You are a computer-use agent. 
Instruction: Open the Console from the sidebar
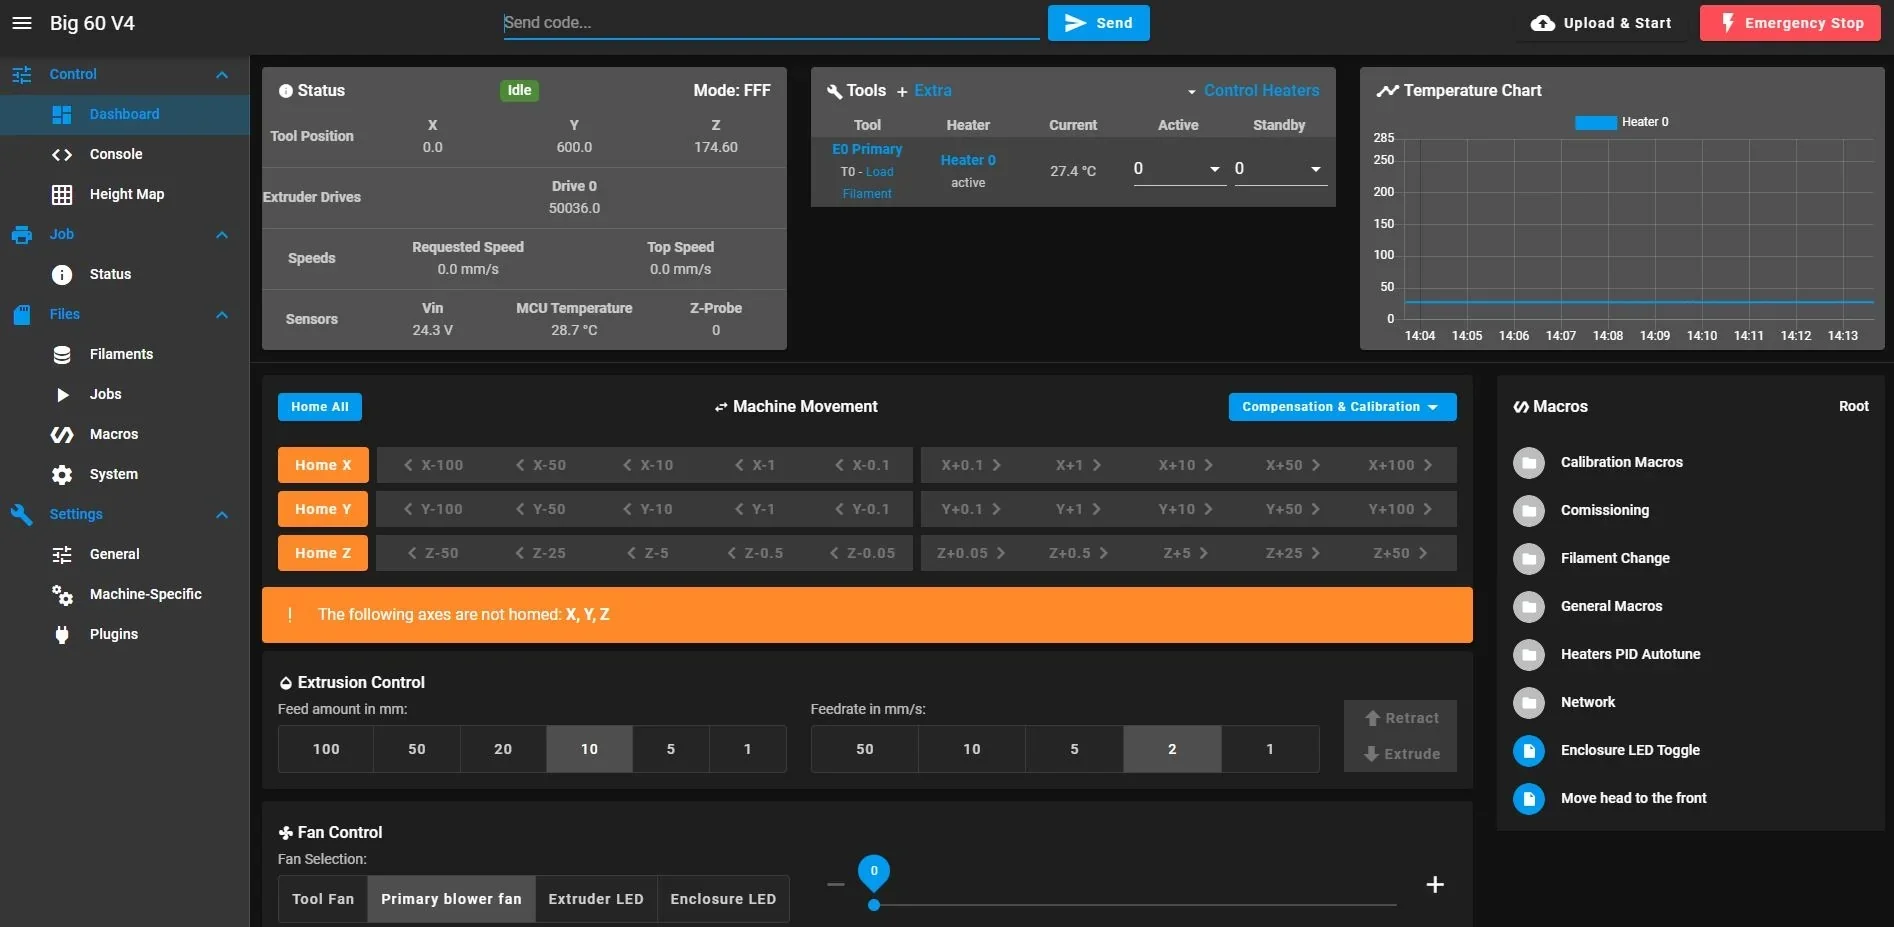click(61, 154)
